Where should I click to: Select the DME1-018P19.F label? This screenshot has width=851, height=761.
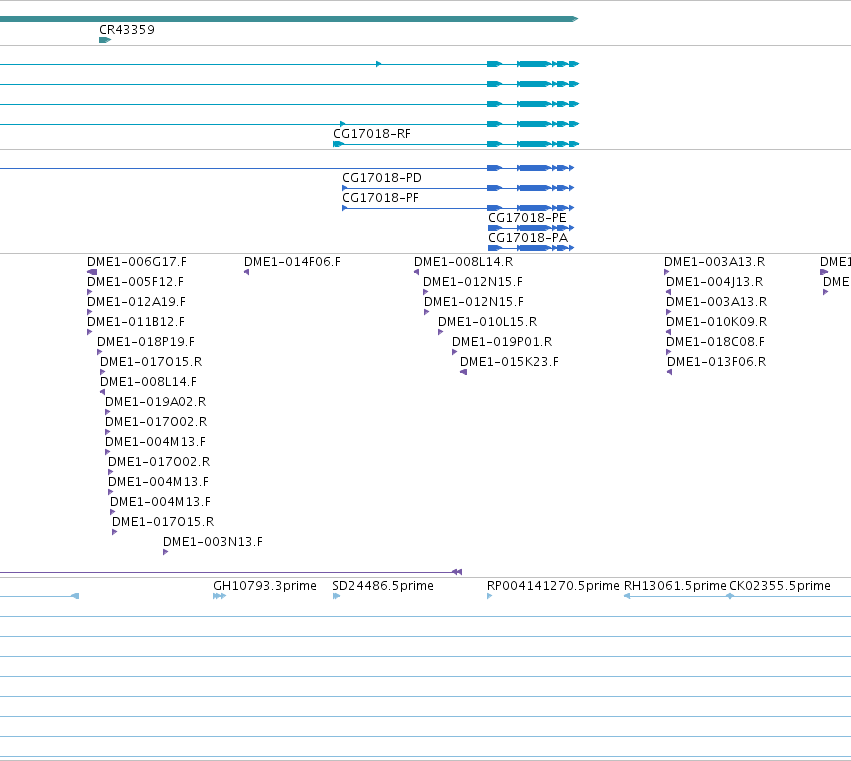tap(145, 342)
